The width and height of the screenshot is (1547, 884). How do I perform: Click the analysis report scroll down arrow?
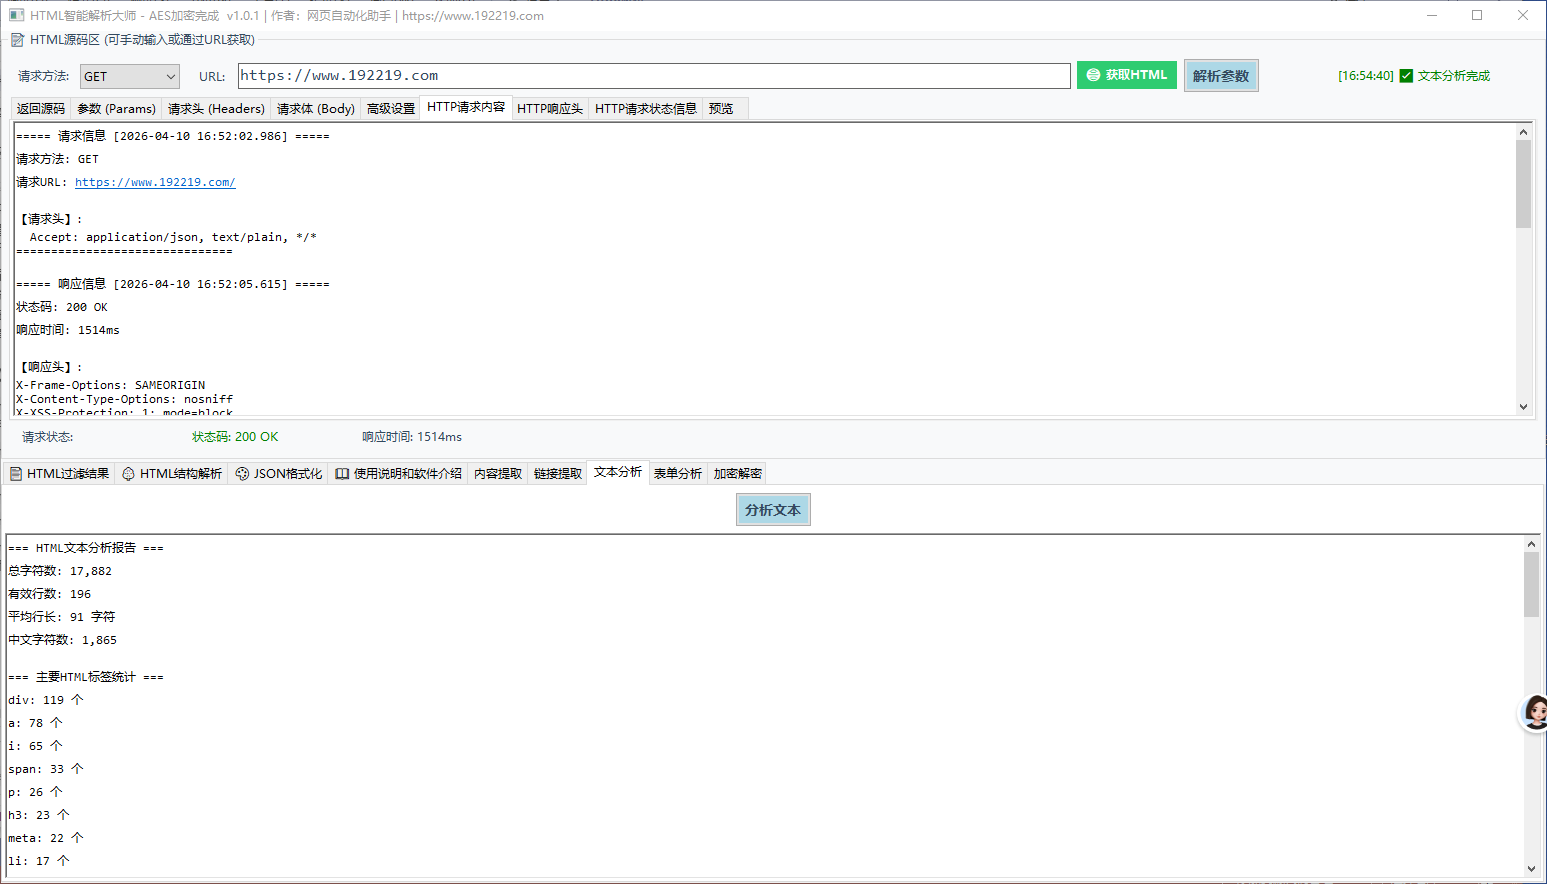(1531, 869)
